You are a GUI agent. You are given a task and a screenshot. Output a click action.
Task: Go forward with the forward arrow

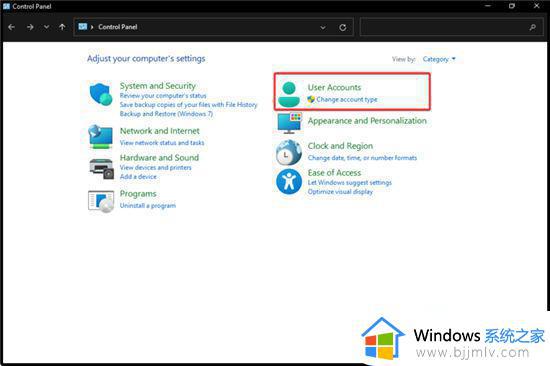[30, 27]
